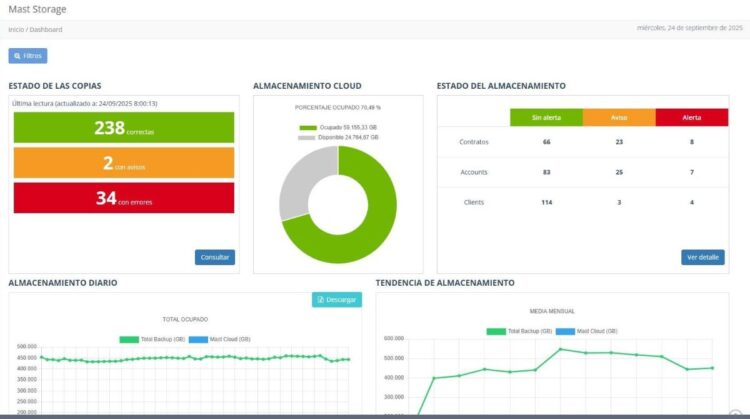The height and width of the screenshot is (419, 750).
Task: Toggle Total Backup legend in daily chart
Action: click(129, 339)
